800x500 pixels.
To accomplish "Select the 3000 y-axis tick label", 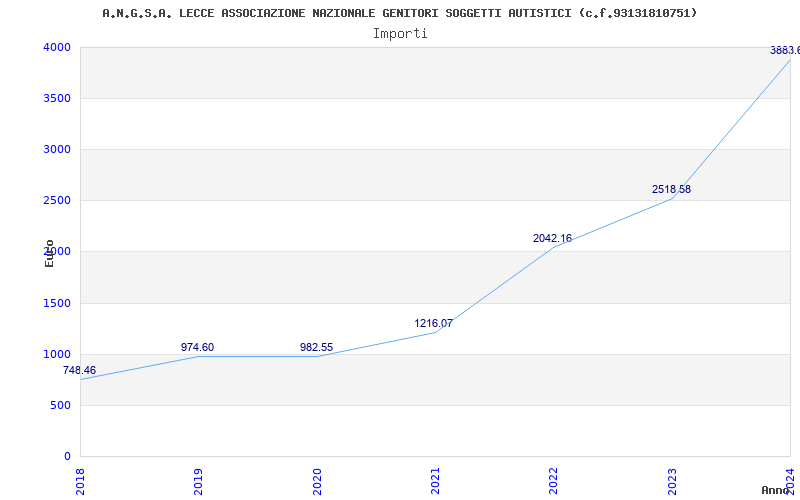I will point(57,150).
